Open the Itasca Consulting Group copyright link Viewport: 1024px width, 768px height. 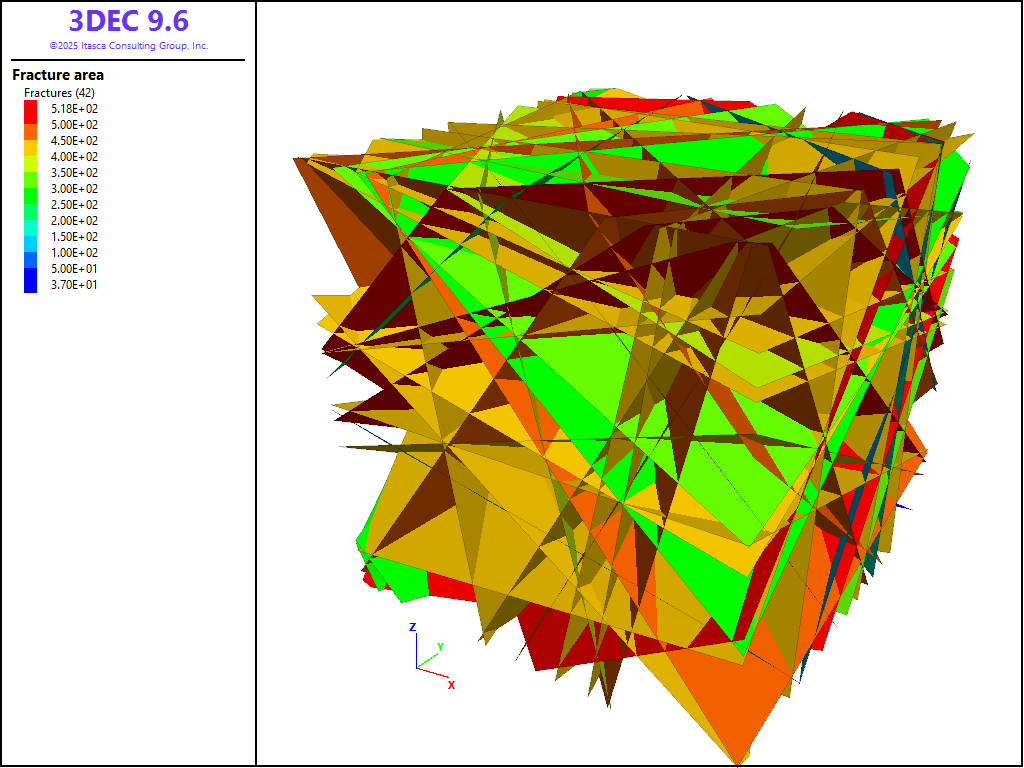pos(128,46)
